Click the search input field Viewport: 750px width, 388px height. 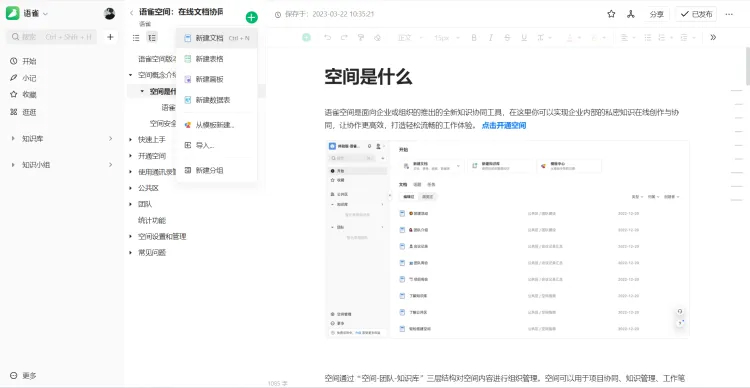pyautogui.click(x=52, y=37)
